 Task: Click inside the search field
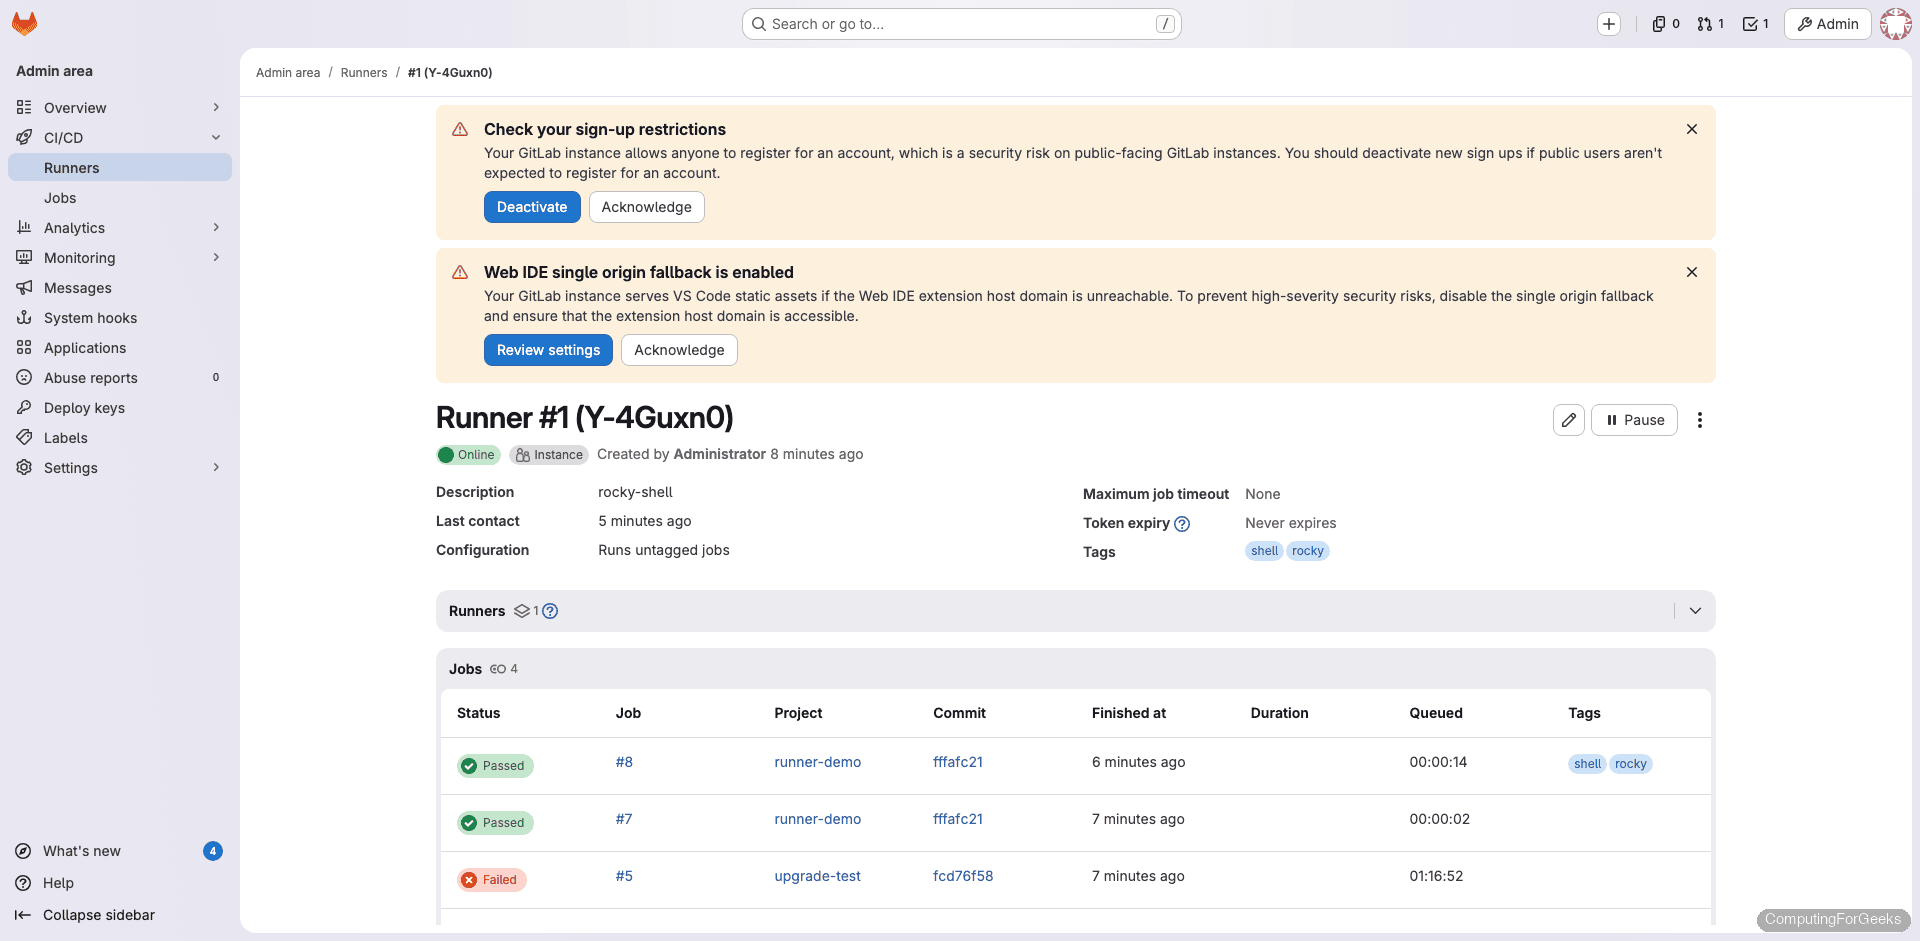coord(960,23)
